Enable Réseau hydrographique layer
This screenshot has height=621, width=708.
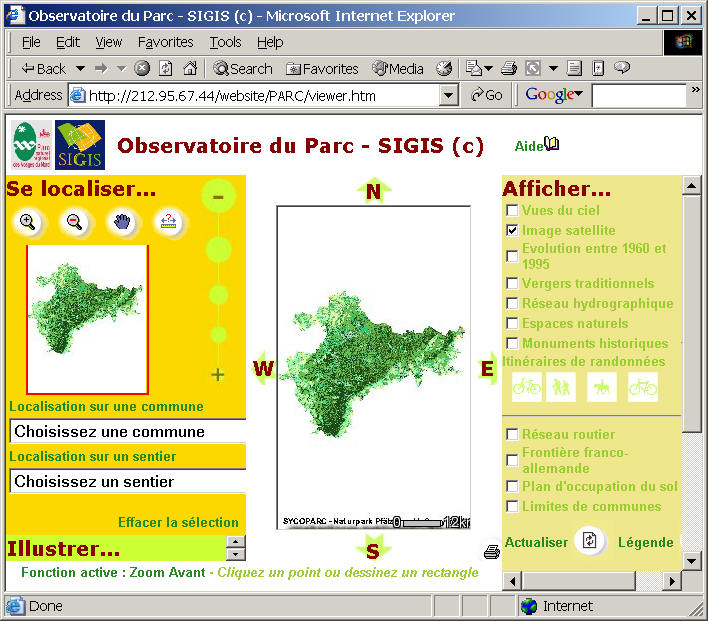[x=512, y=303]
